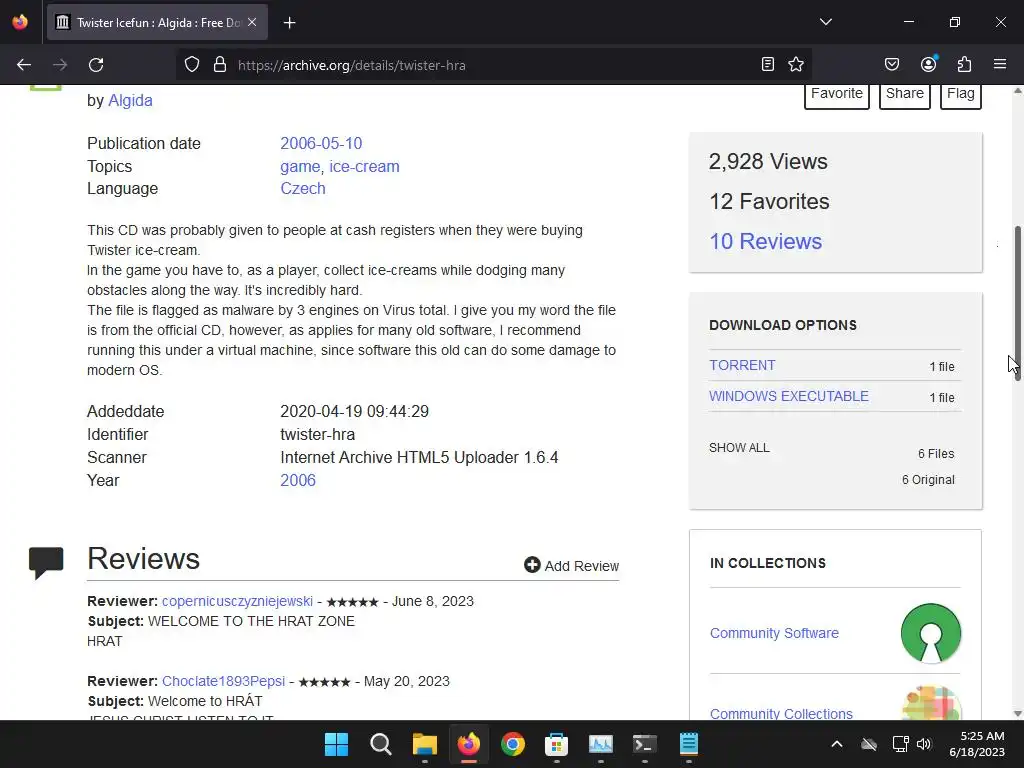The image size is (1024, 768).
Task: Open the game topic link
Action: click(x=300, y=167)
